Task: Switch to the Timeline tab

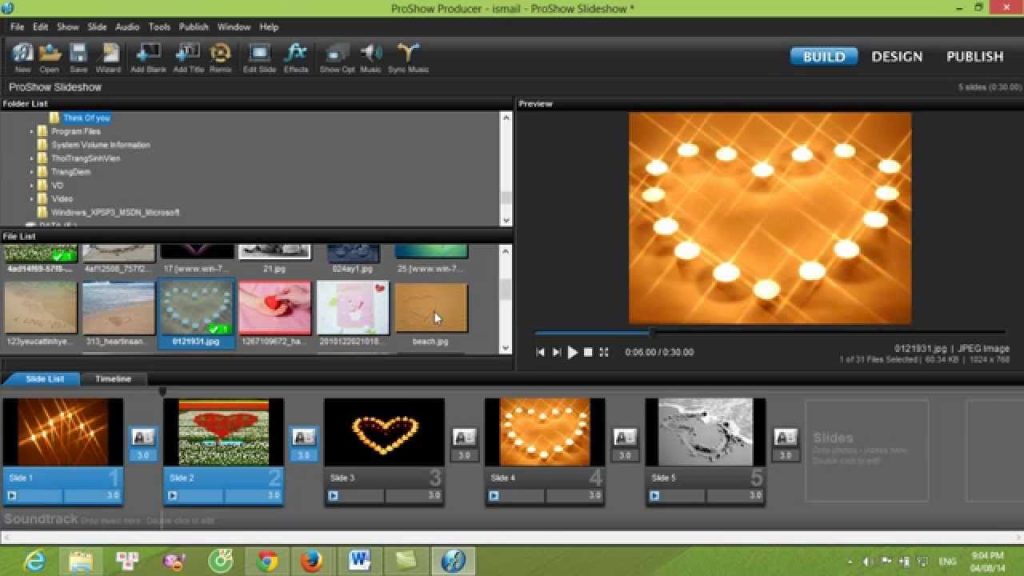Action: click(x=115, y=379)
